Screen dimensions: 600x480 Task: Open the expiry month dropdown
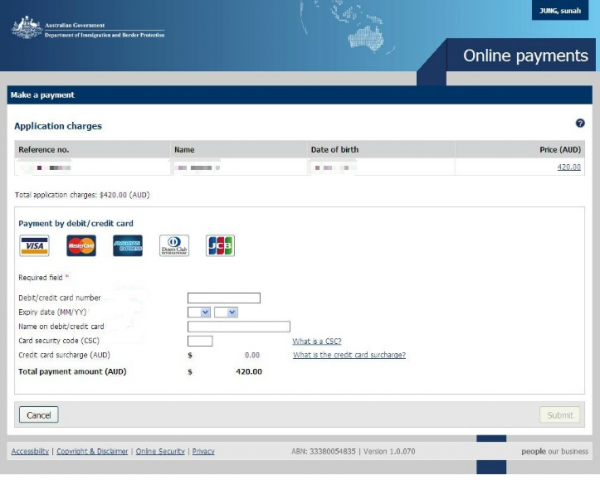tap(199, 312)
